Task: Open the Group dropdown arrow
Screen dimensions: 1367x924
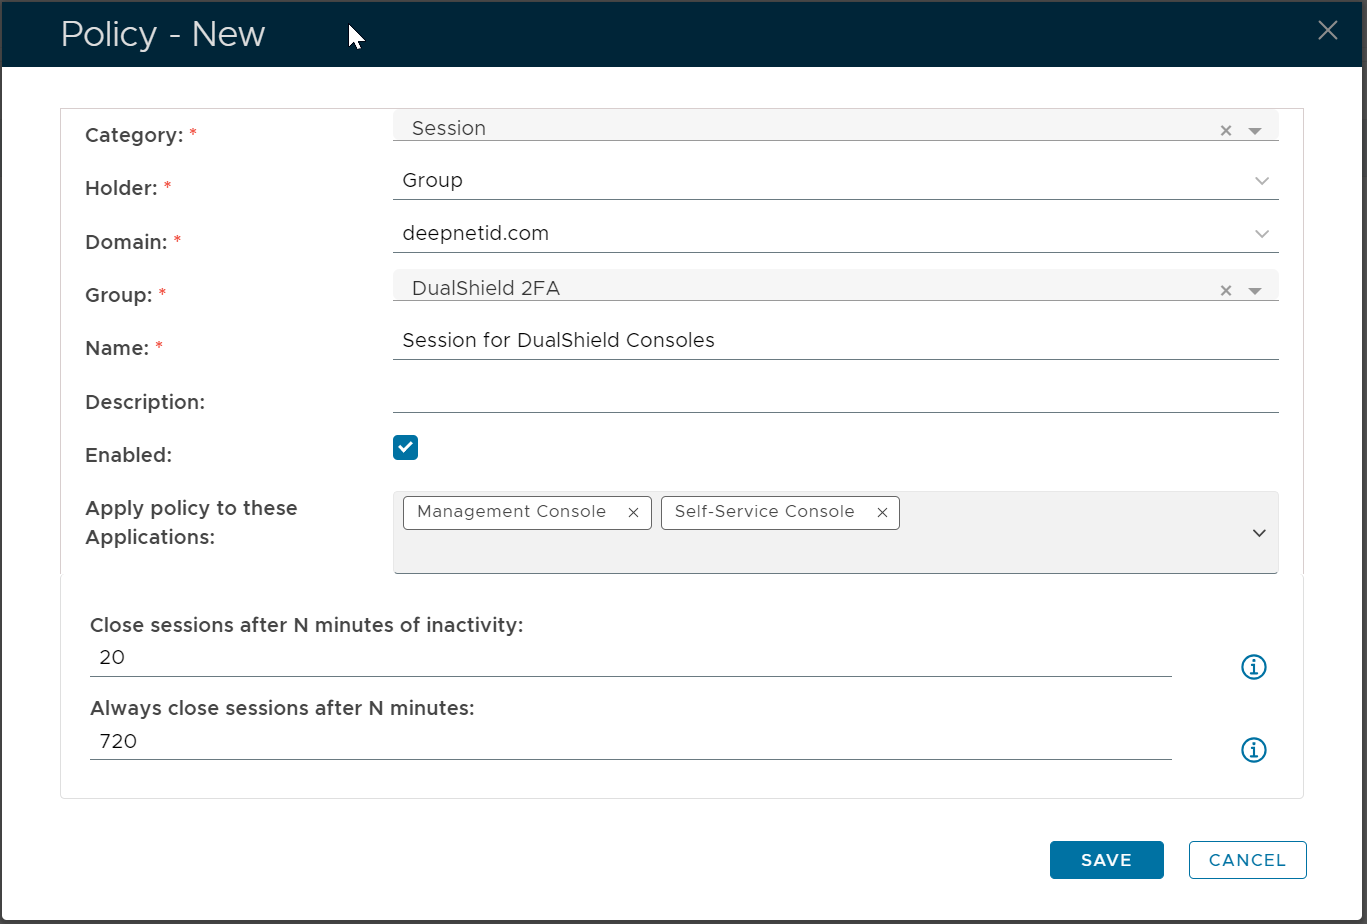Action: (1255, 291)
